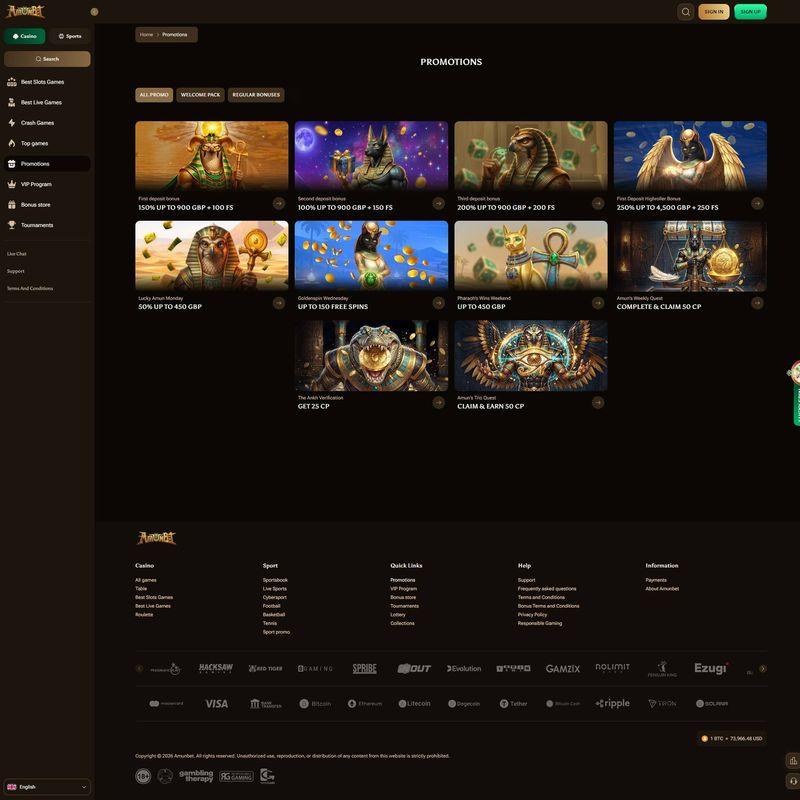This screenshot has width=800, height=800.
Task: Click arrow icon on Third deposit bonus
Action: pyautogui.click(x=598, y=204)
